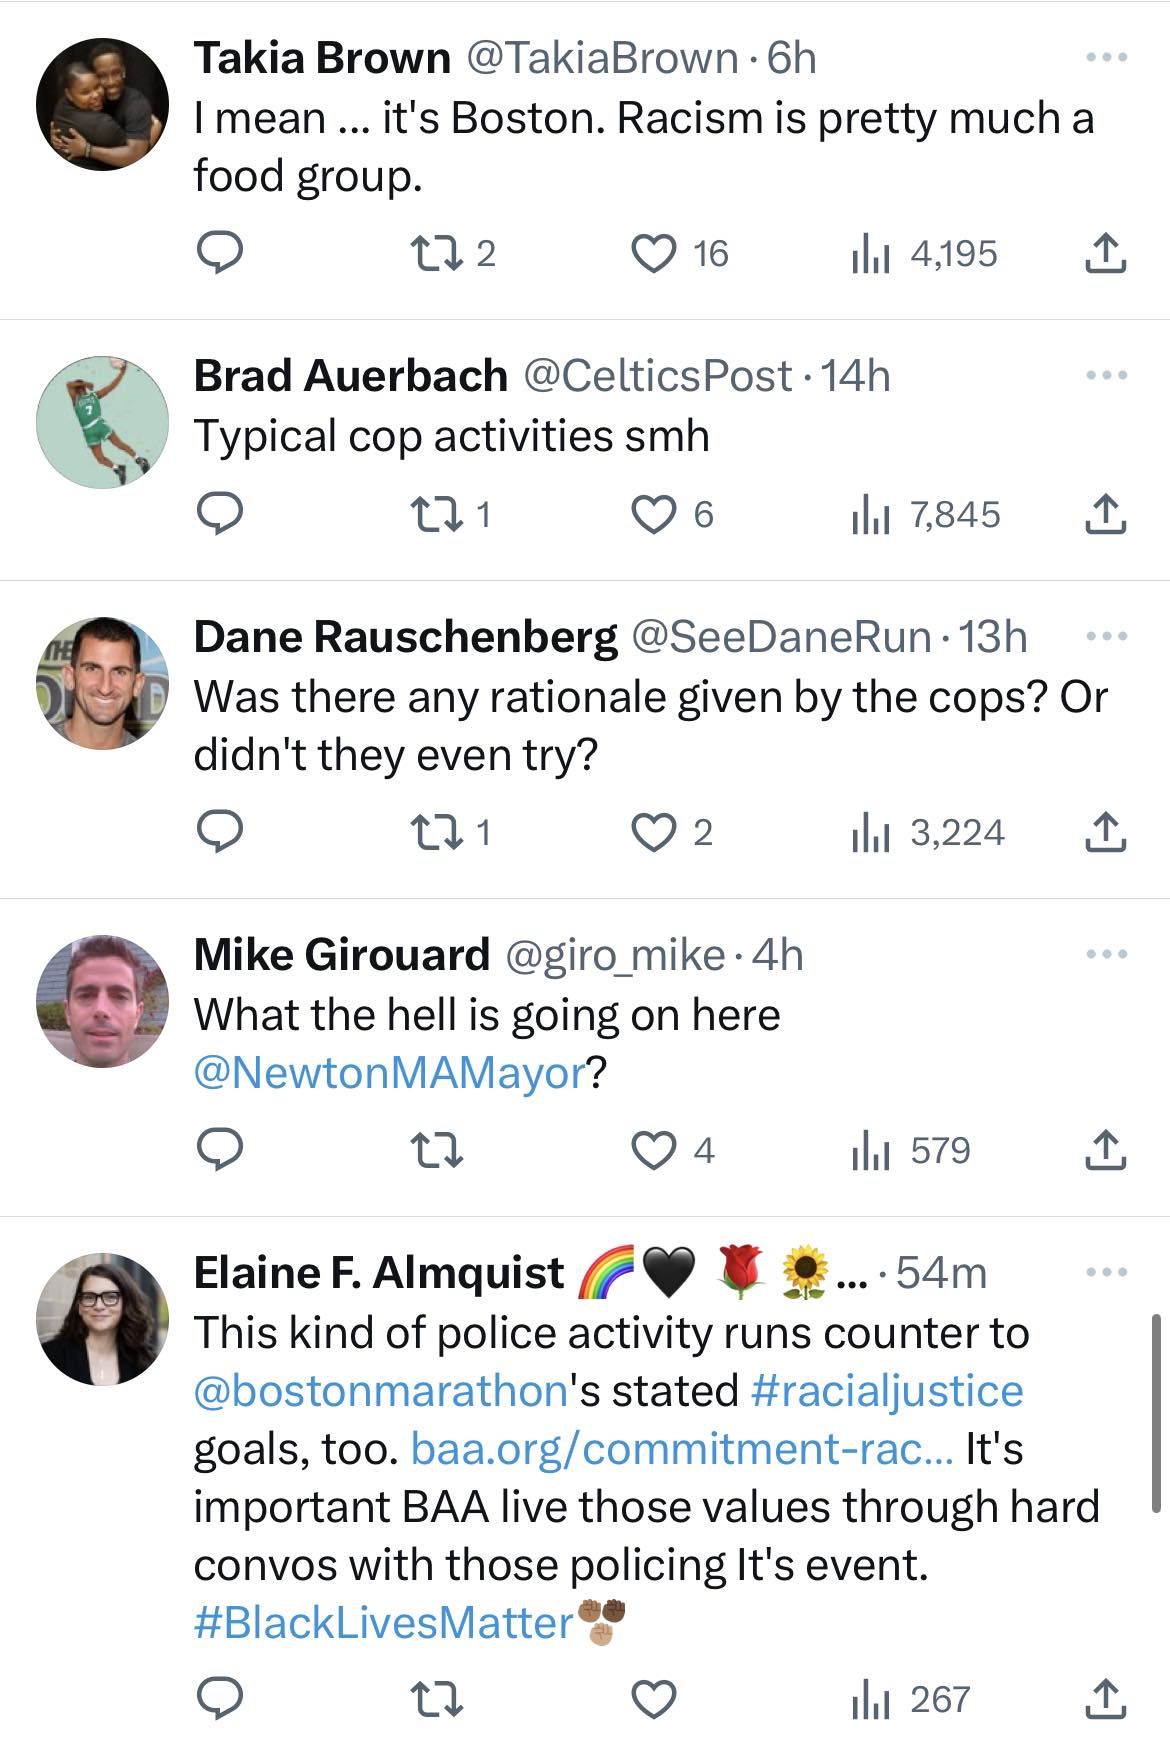Open more options on Takia Brown's tweet
Viewport: 1170px width, 1750px height.
(1107, 58)
